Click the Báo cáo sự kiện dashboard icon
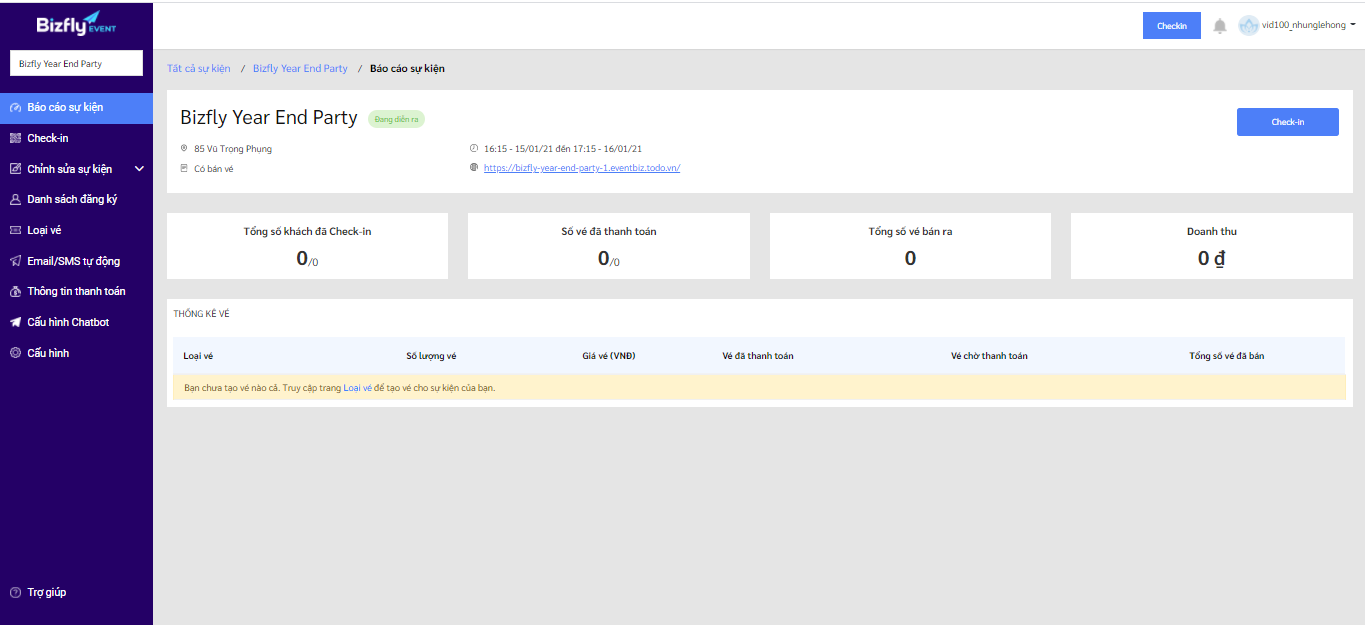The height and width of the screenshot is (625, 1365). click(x=15, y=107)
